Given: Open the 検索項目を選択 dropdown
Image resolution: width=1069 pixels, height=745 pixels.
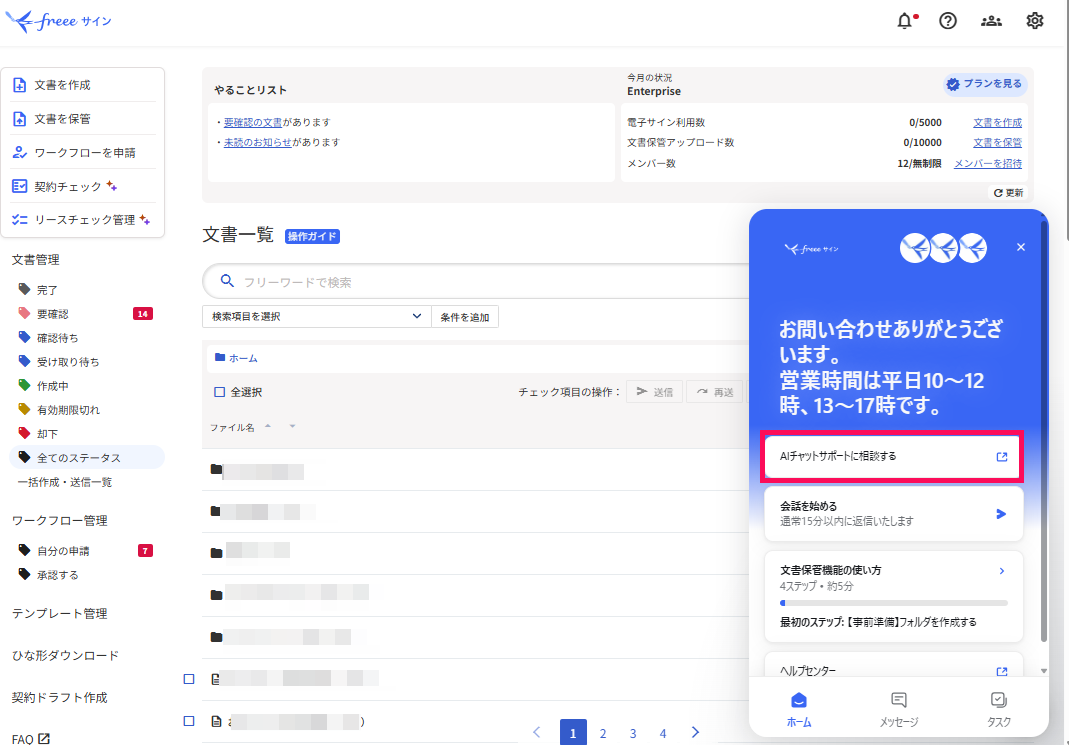Looking at the screenshot, I should [x=316, y=316].
